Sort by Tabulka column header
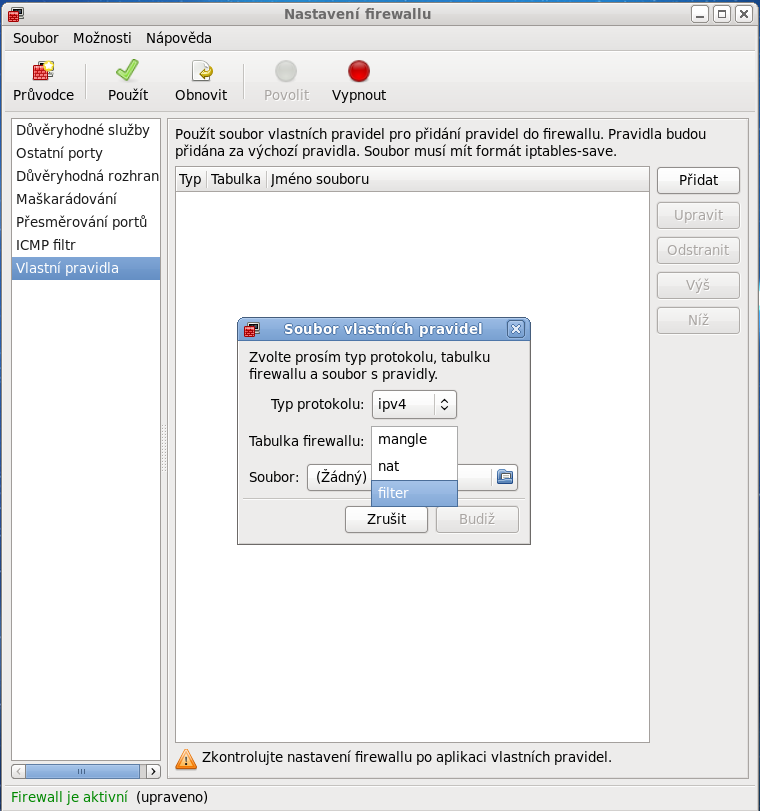This screenshot has height=811, width=760. click(x=236, y=179)
